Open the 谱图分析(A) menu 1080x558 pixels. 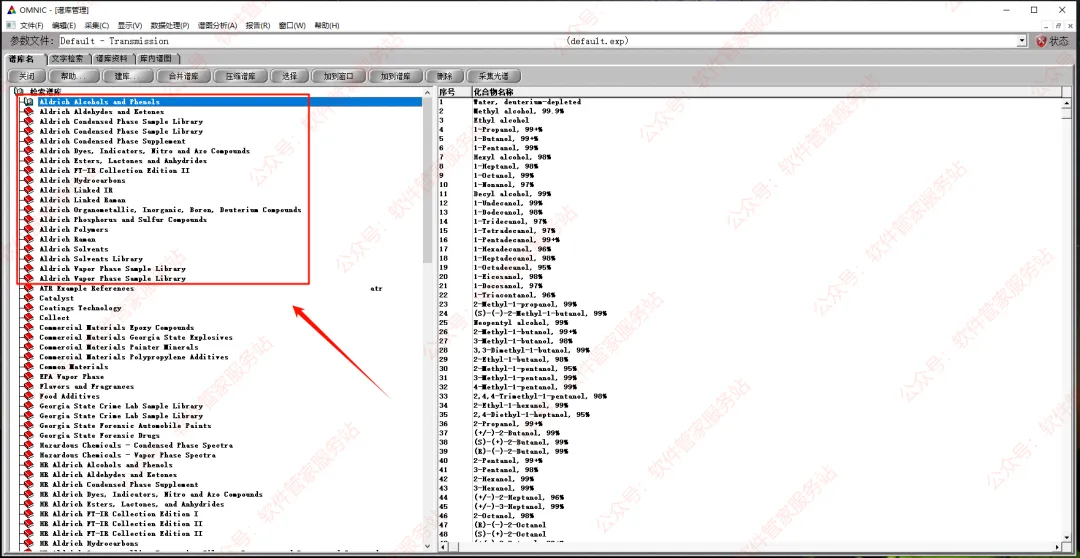[x=217, y=25]
